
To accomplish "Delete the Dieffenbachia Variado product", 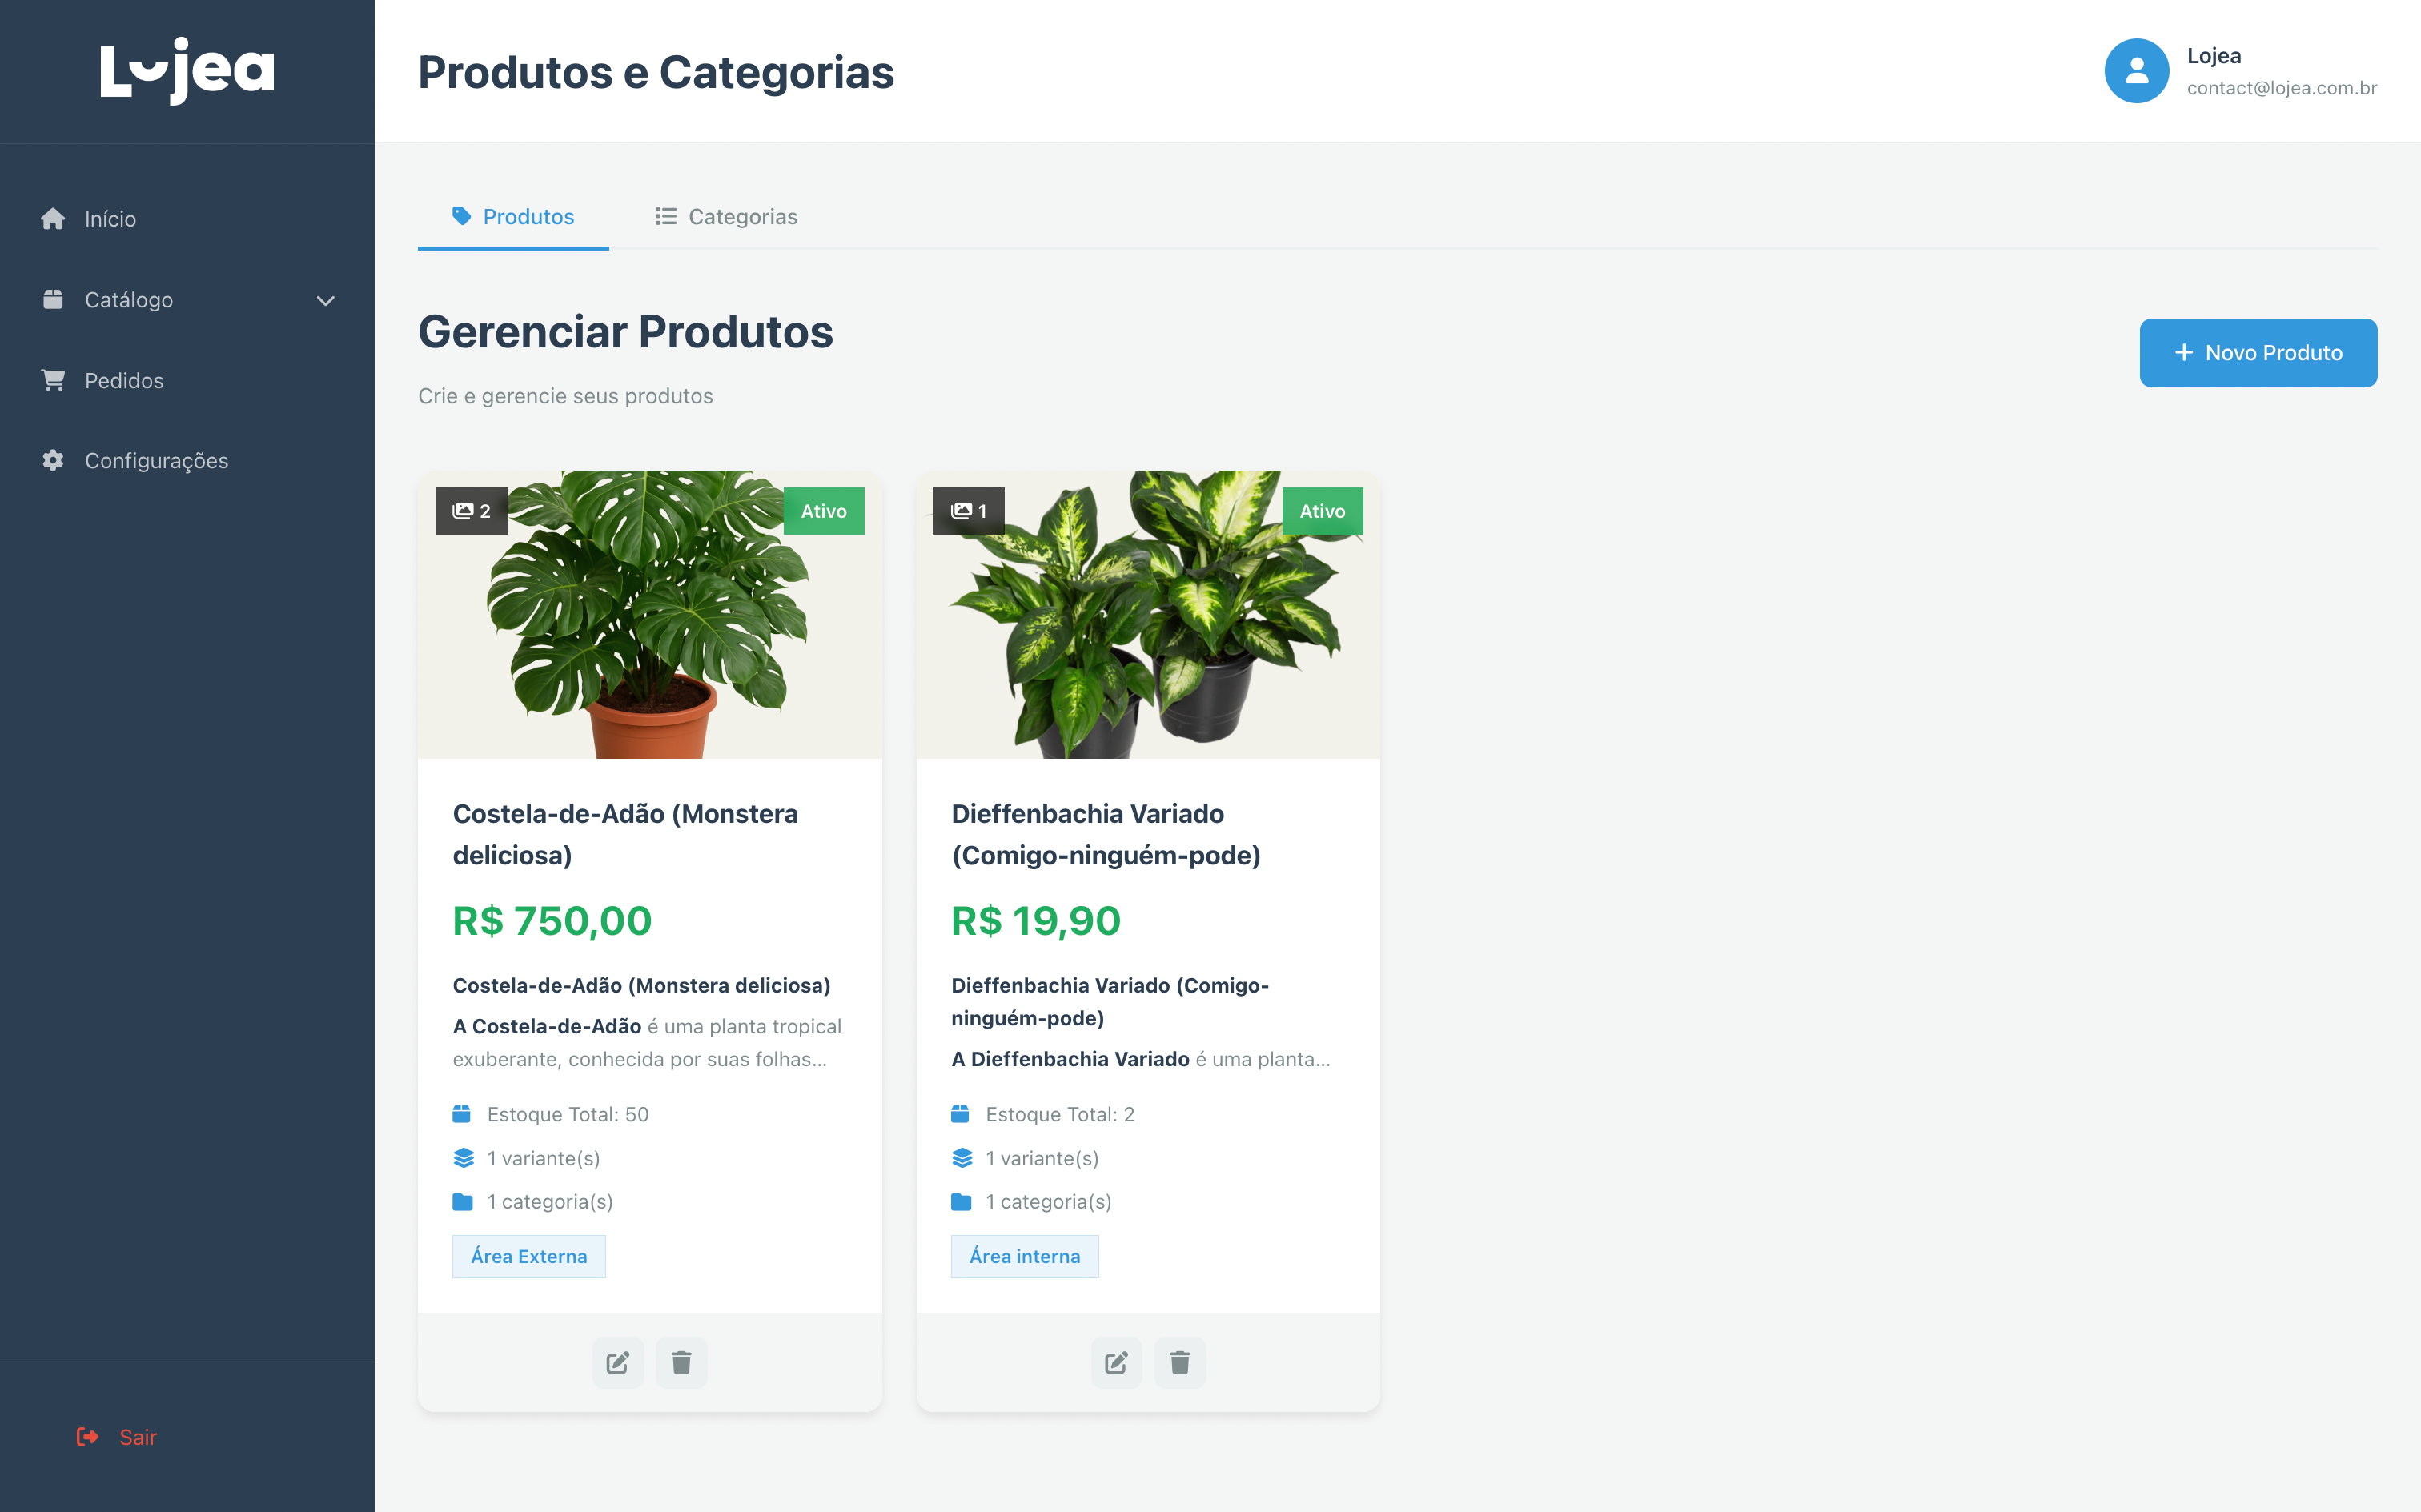I will (x=1180, y=1362).
